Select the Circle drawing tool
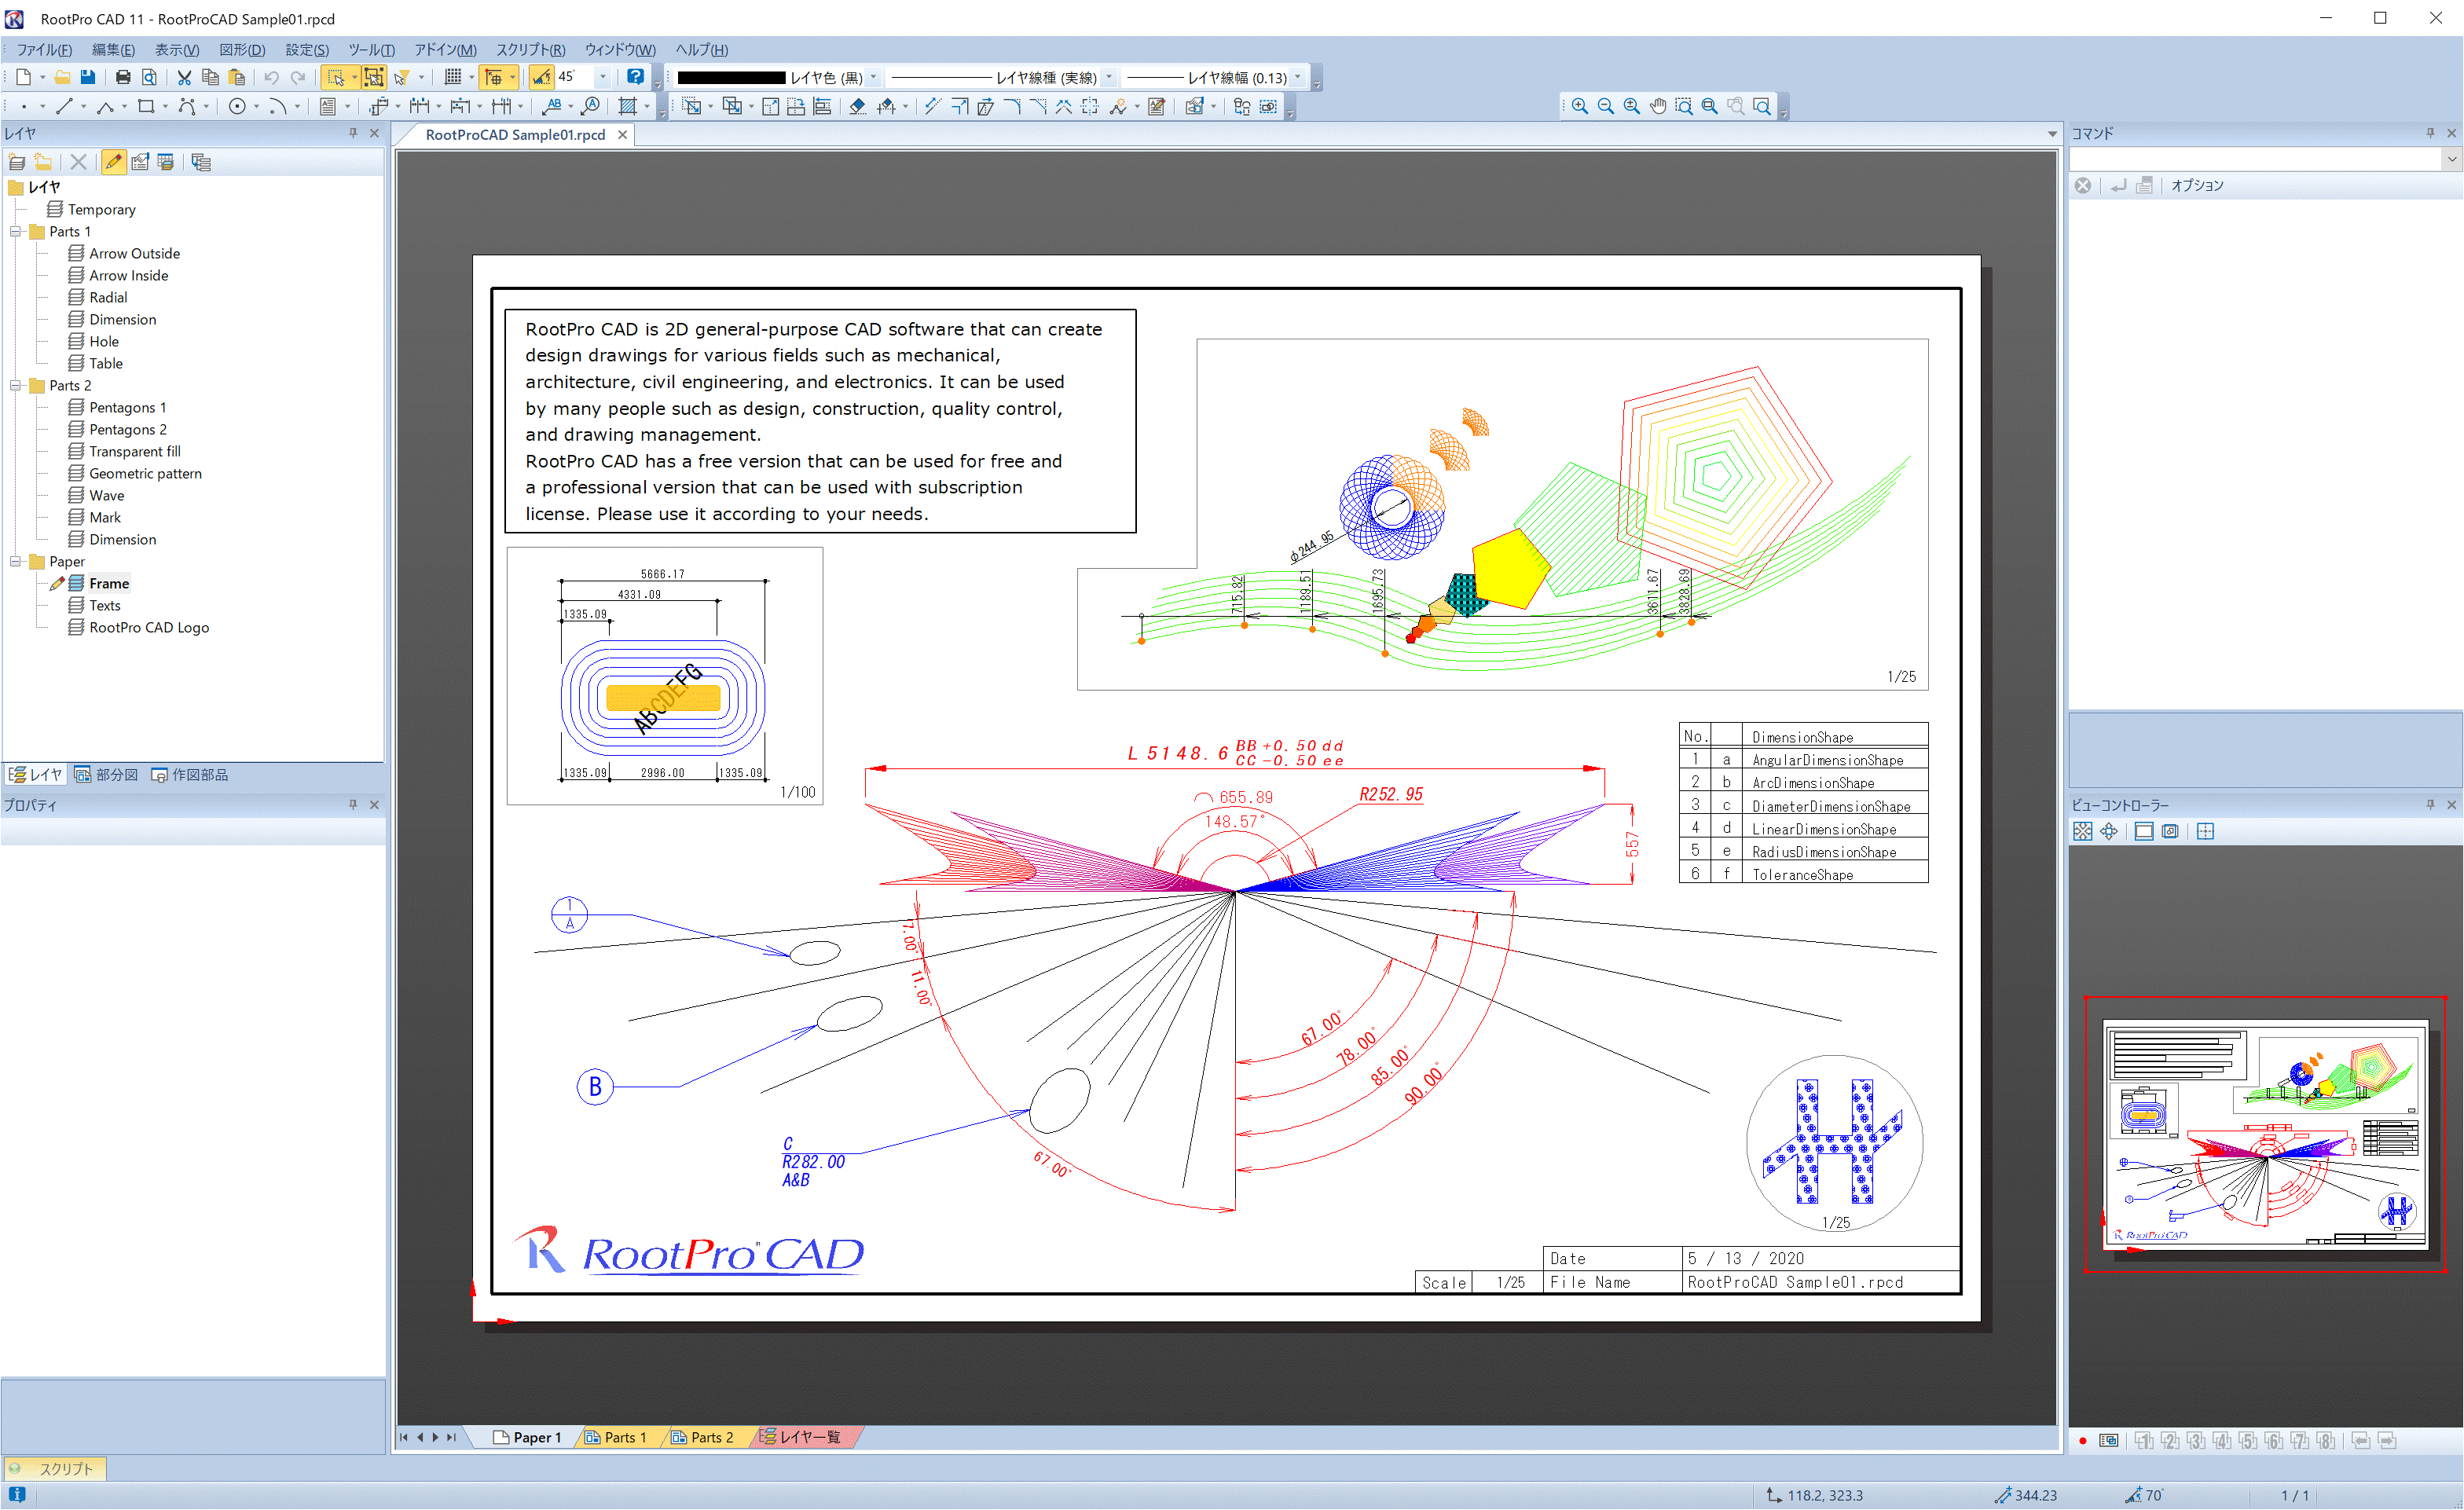The height and width of the screenshot is (1510, 2464). (237, 106)
